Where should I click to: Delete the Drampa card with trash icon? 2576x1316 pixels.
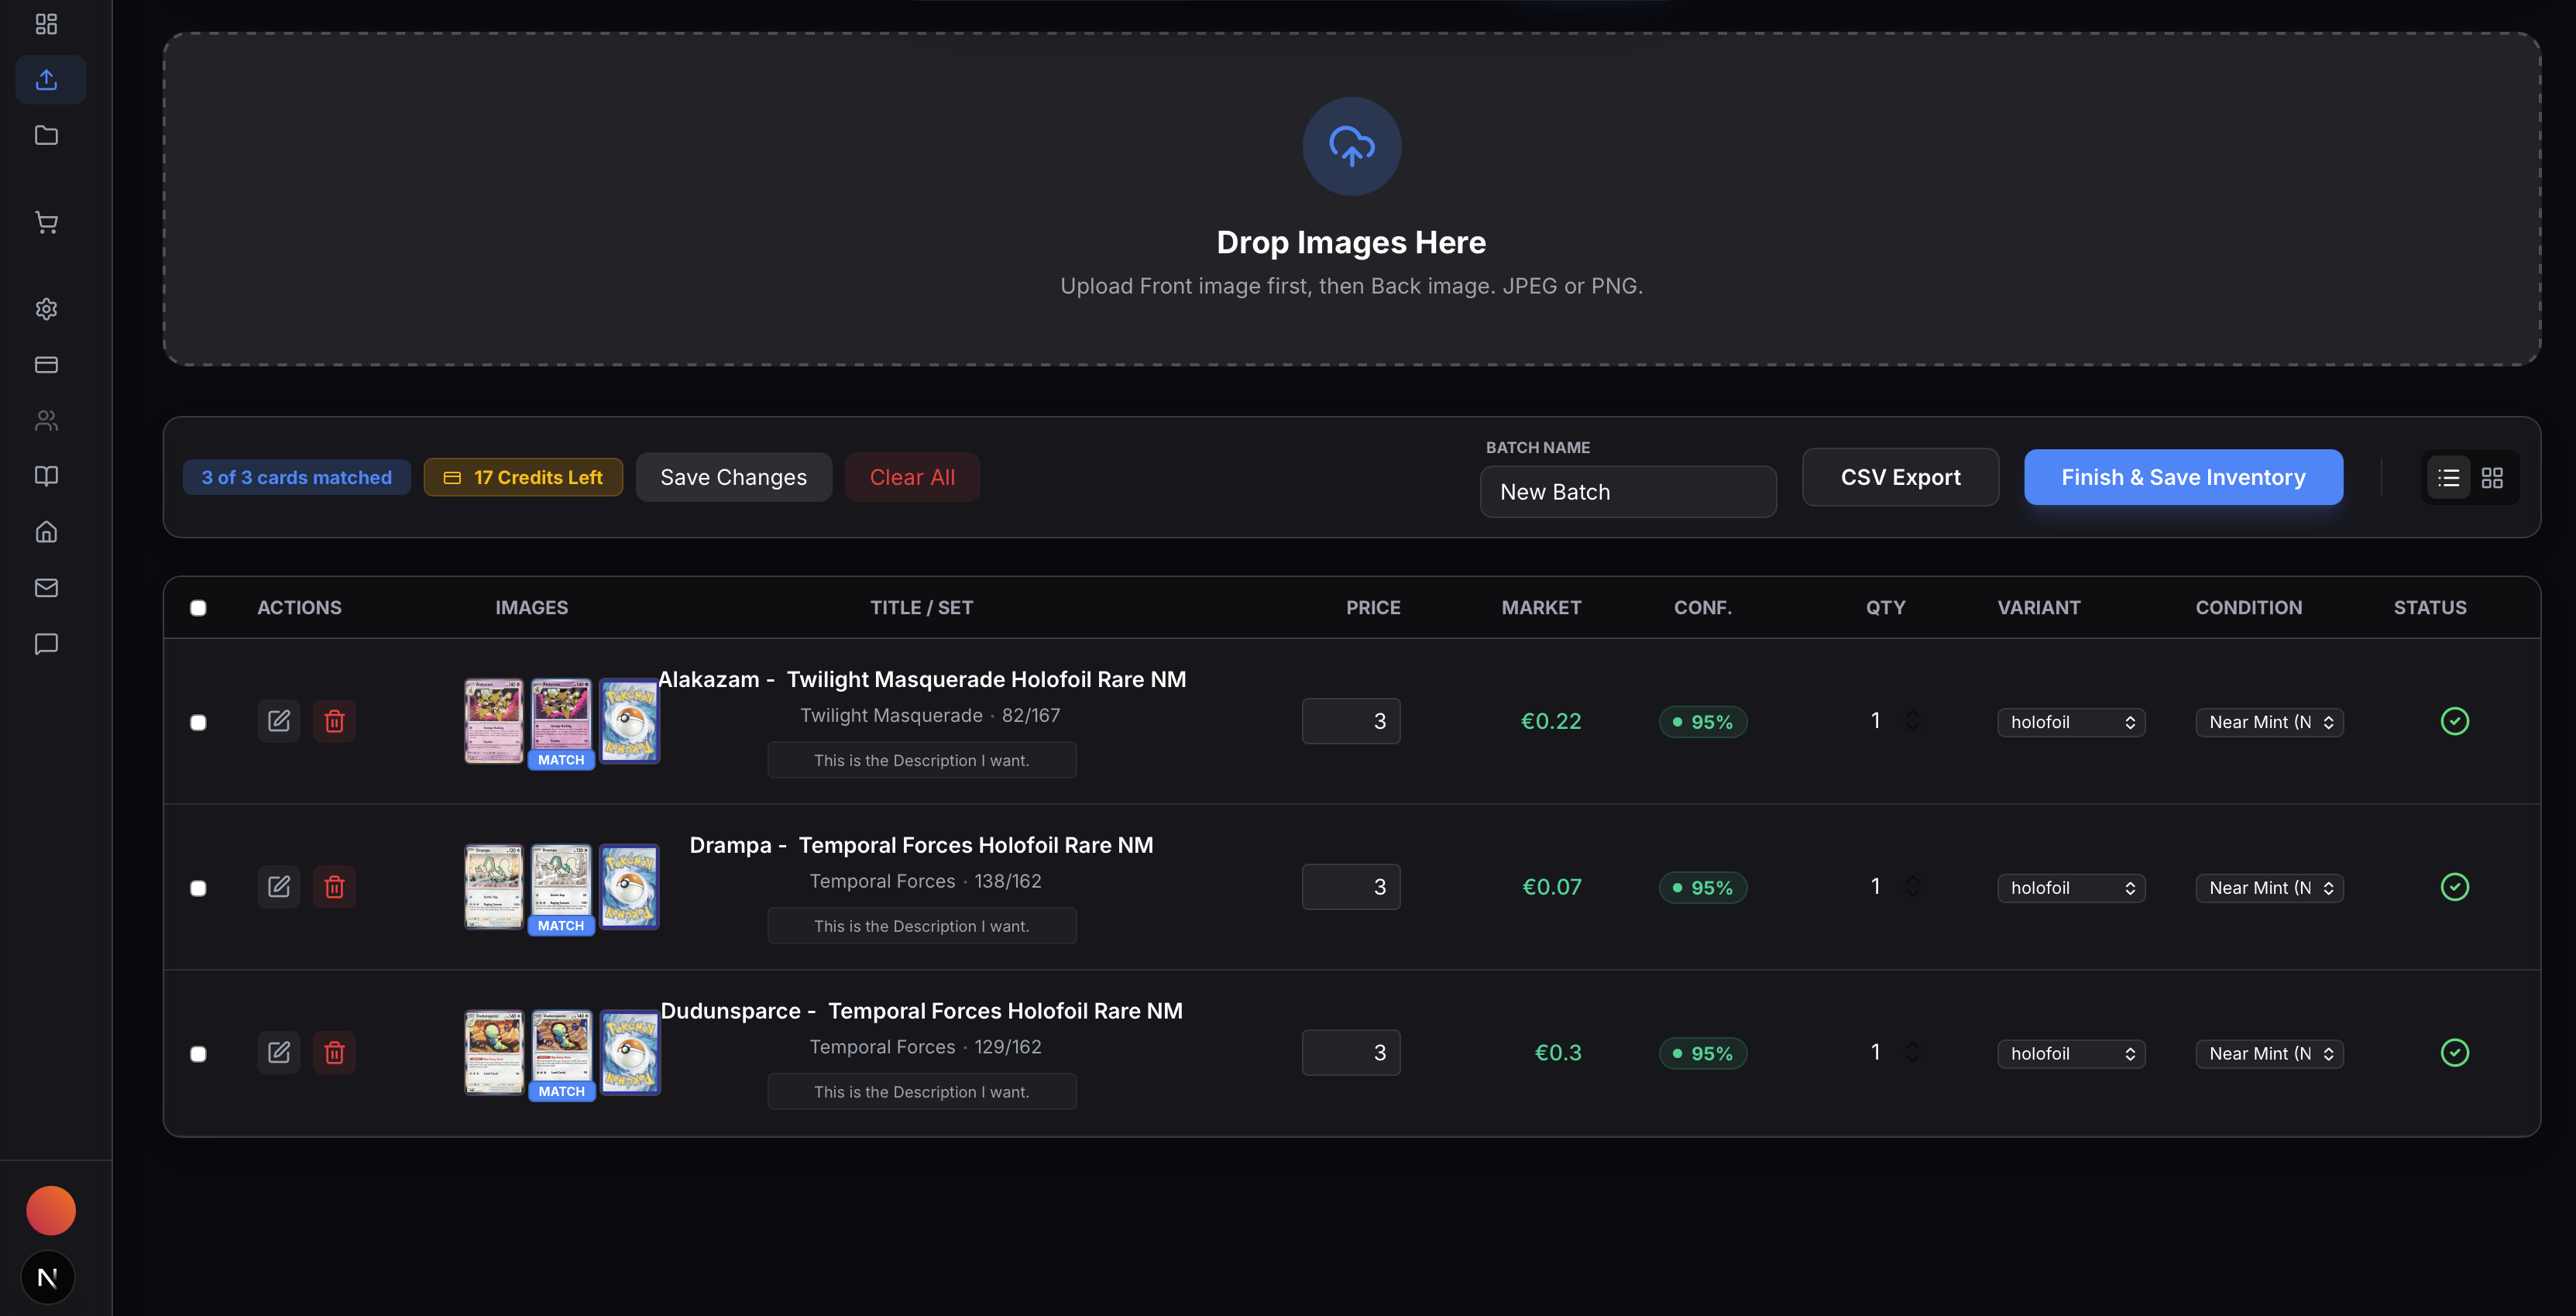tap(335, 887)
